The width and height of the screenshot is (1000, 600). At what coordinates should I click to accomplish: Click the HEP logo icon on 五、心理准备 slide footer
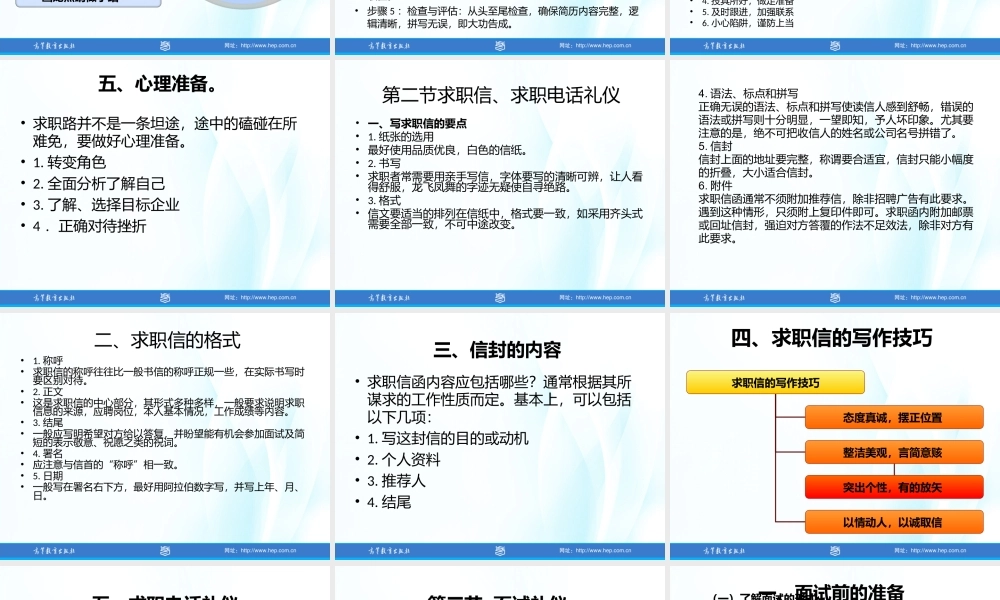[x=165, y=298]
